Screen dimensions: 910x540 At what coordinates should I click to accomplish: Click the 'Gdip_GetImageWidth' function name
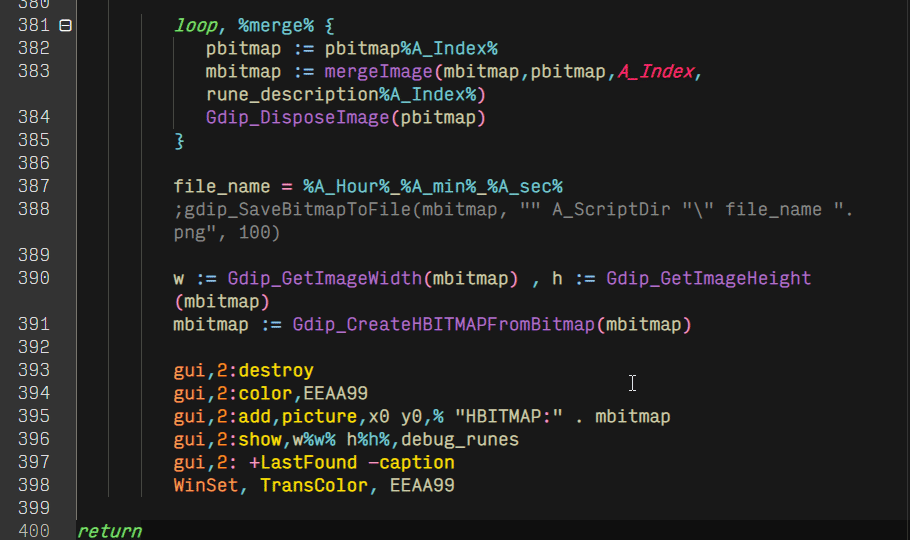(325, 278)
